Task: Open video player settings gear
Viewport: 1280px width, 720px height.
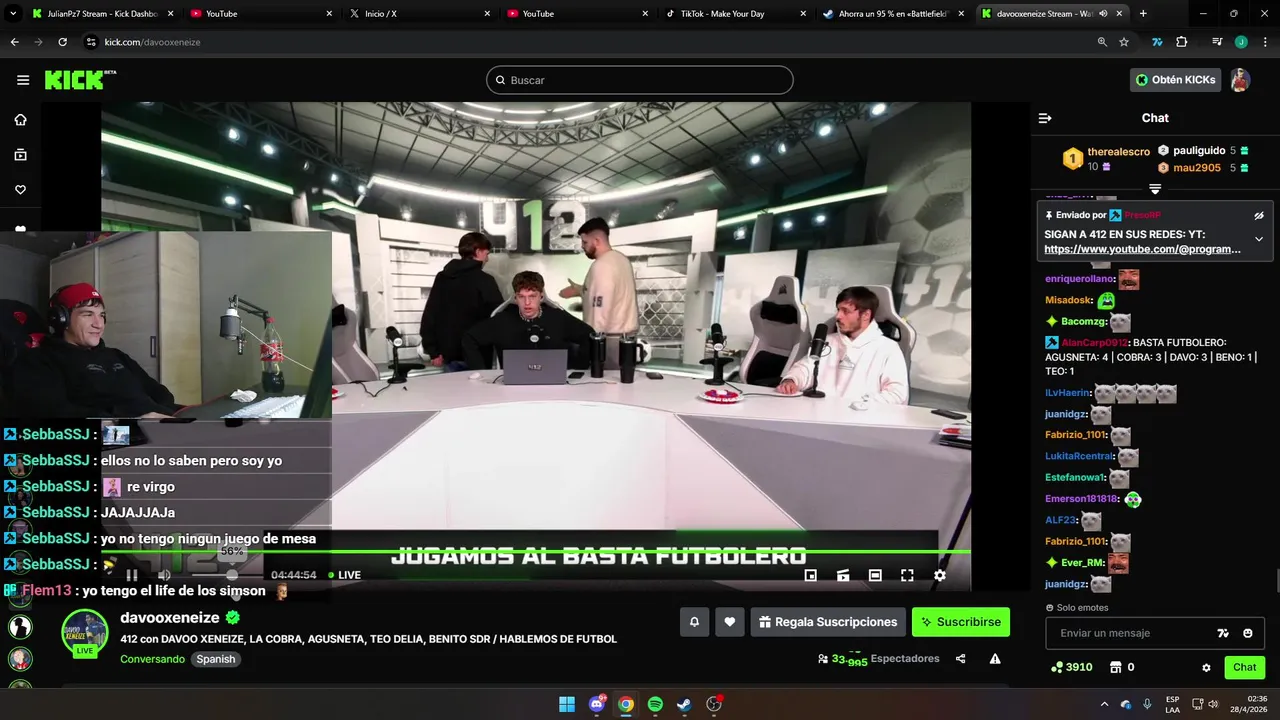Action: coord(939,575)
